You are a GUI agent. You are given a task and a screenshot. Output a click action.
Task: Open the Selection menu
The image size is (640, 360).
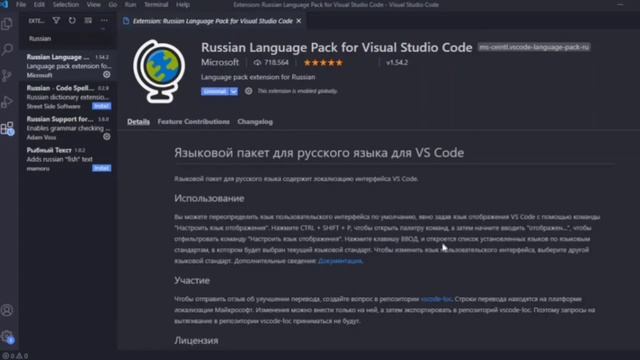coord(66,4)
